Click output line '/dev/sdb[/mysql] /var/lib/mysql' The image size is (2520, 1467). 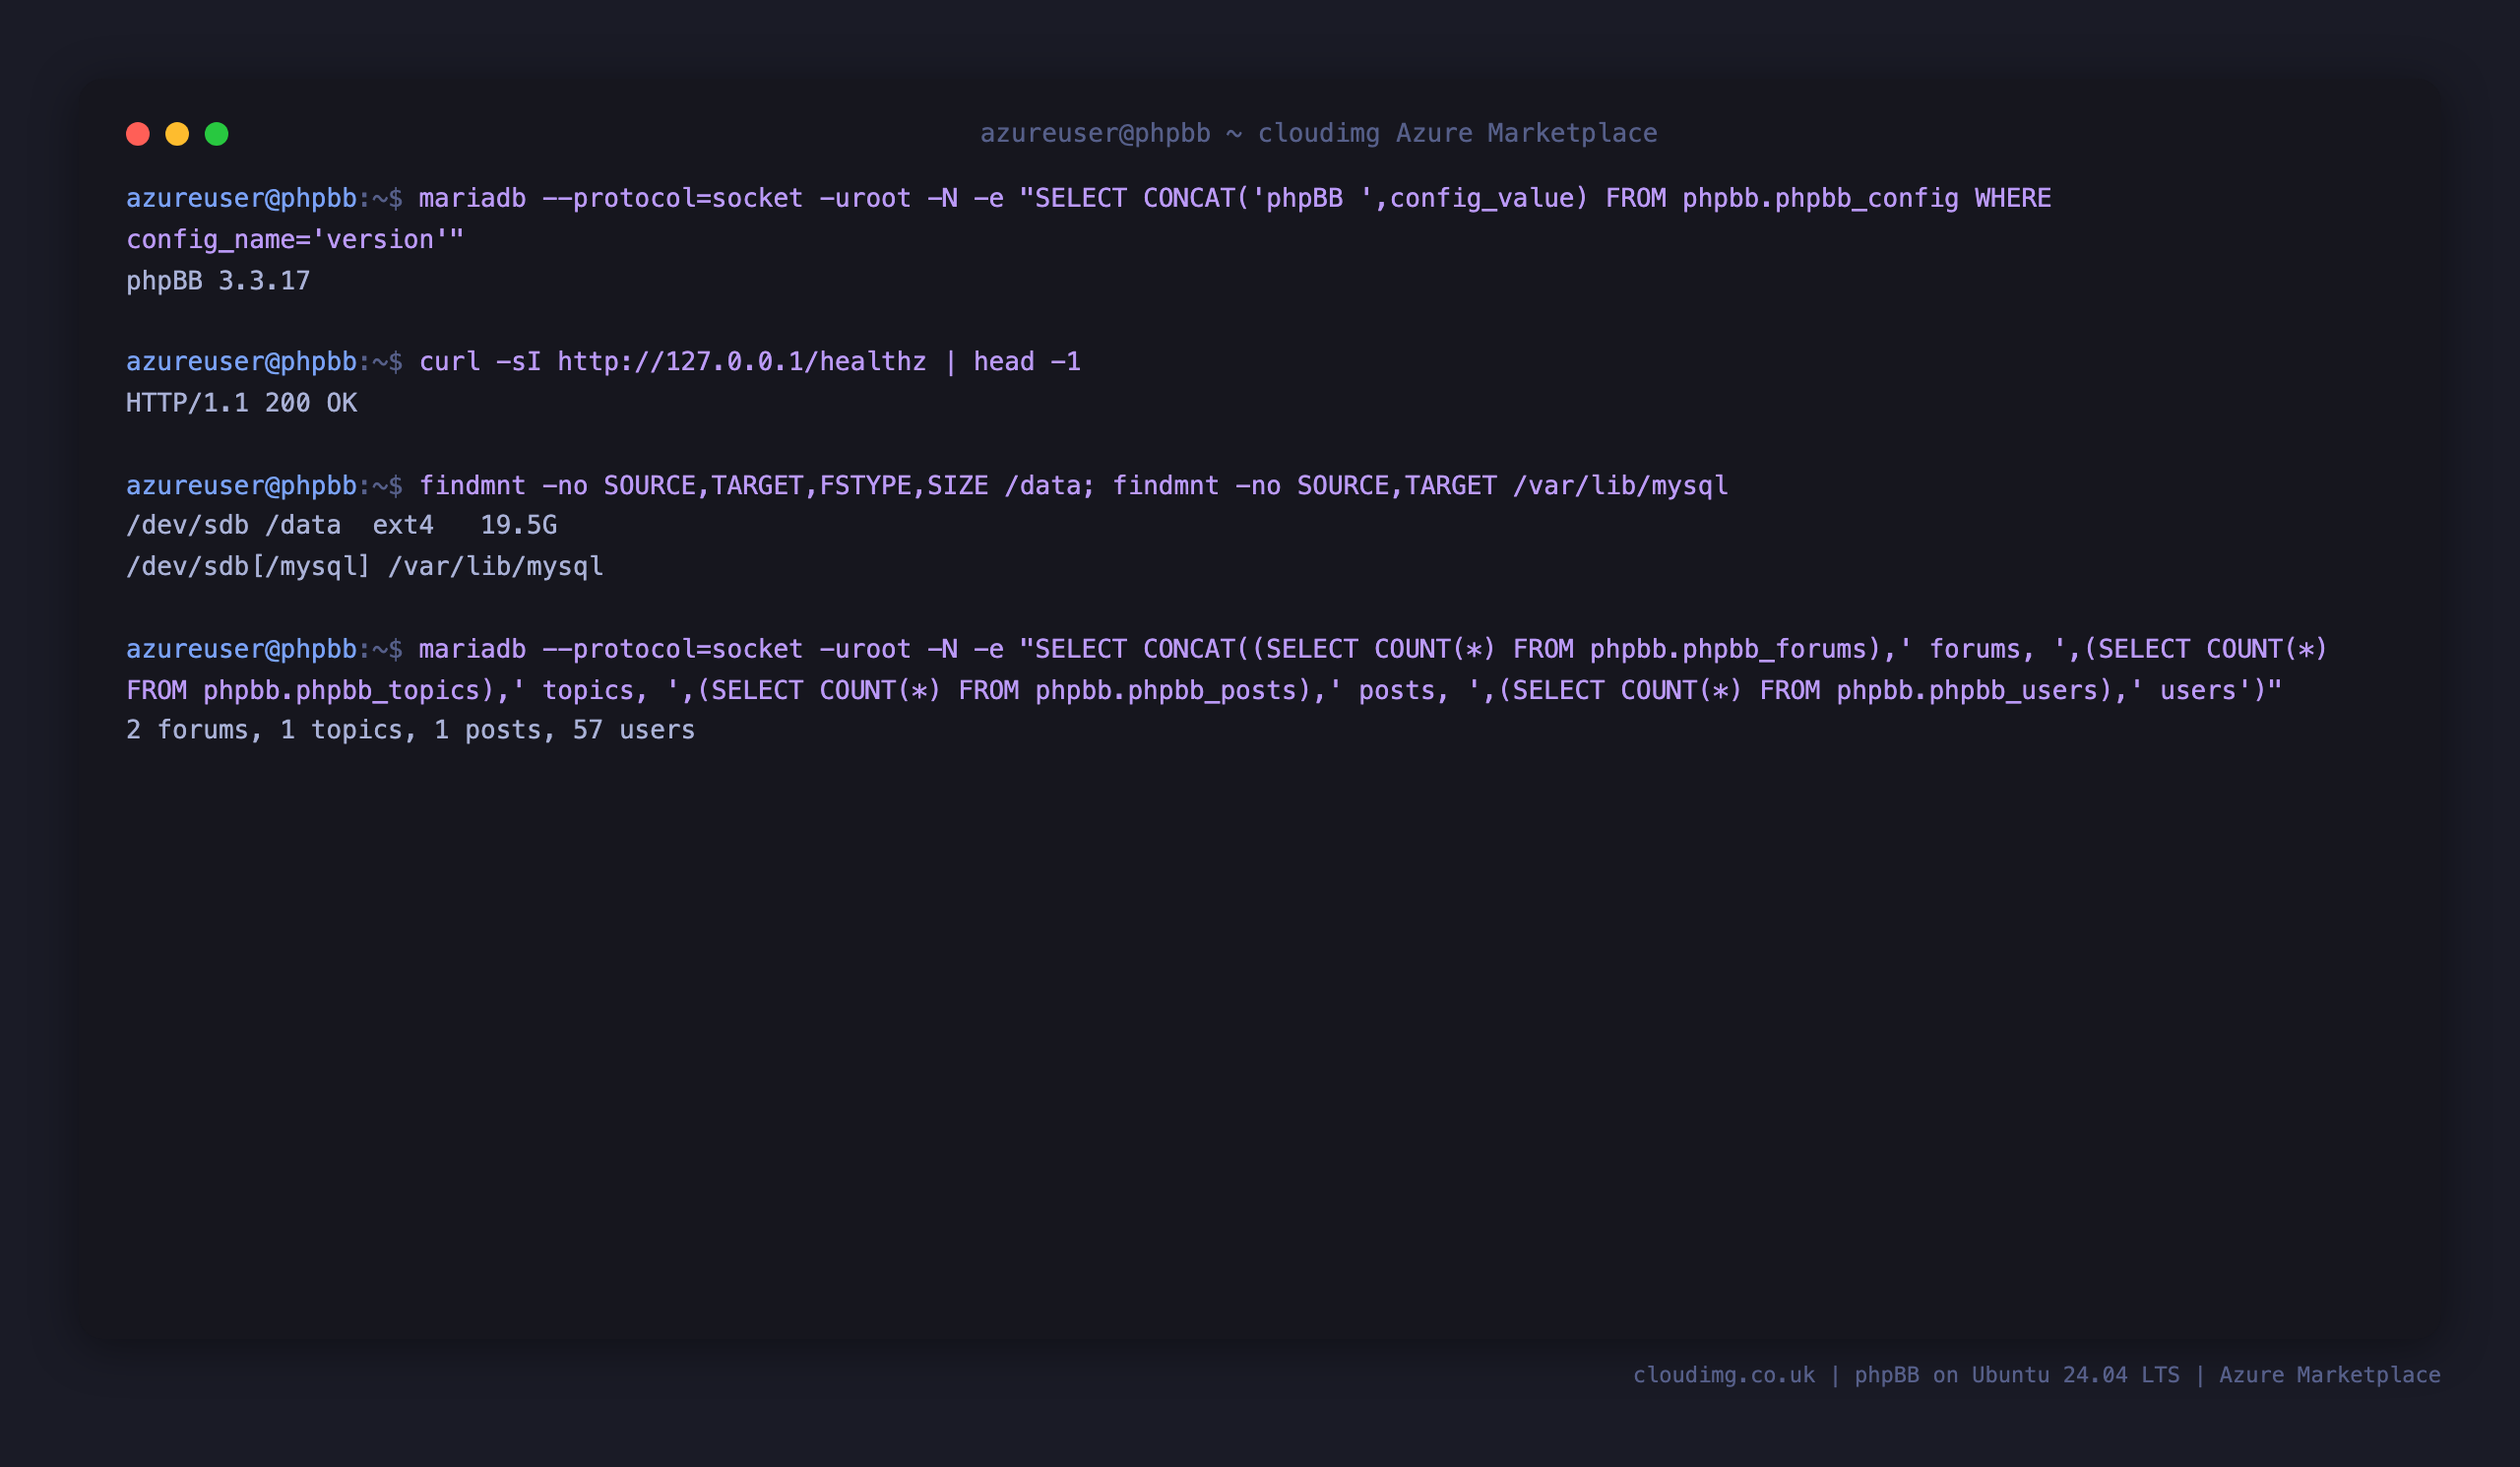[365, 567]
